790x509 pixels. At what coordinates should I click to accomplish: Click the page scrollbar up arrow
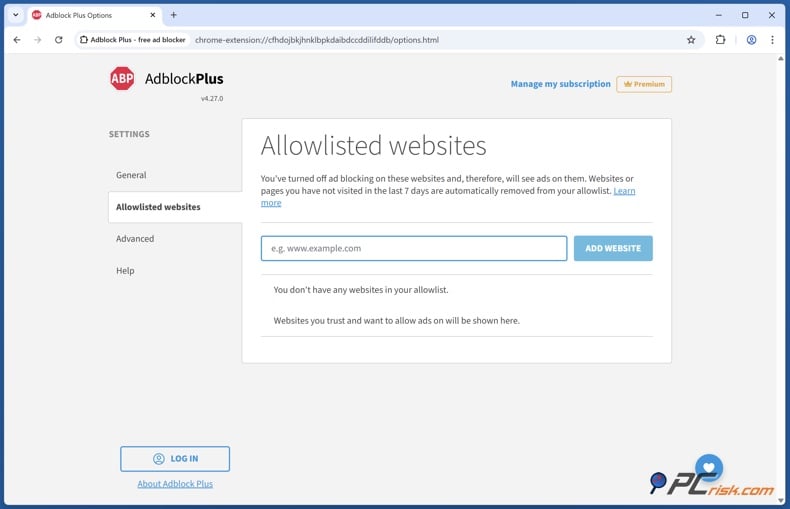coord(781,58)
